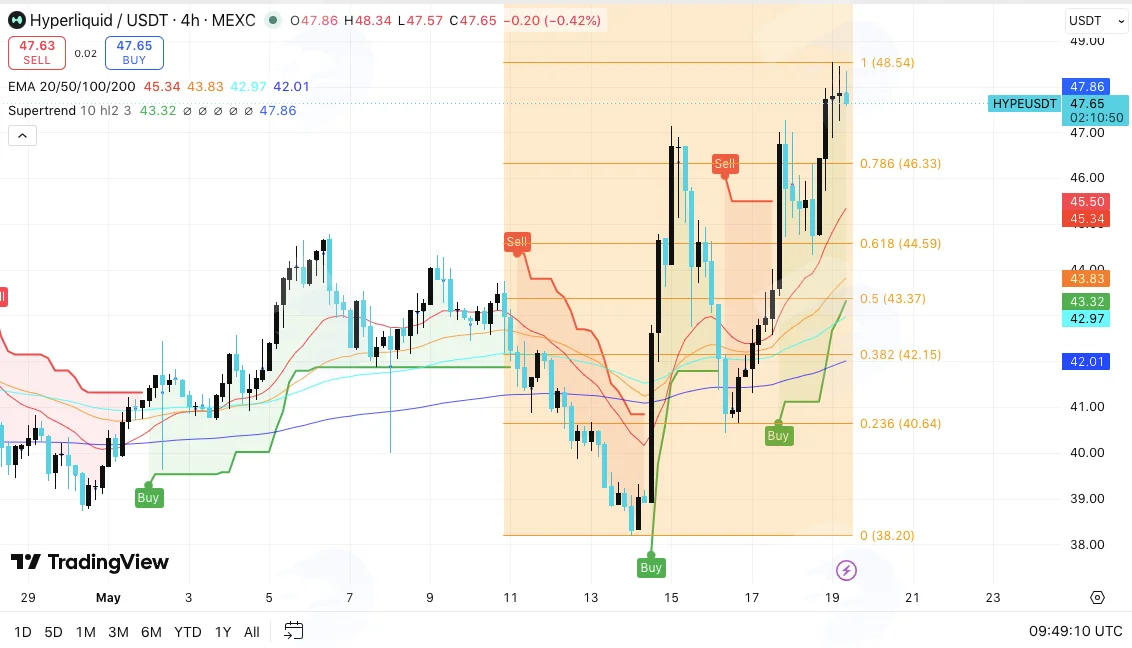This screenshot has height=648, width=1132.
Task: Click the May label on time axis
Action: [x=108, y=597]
